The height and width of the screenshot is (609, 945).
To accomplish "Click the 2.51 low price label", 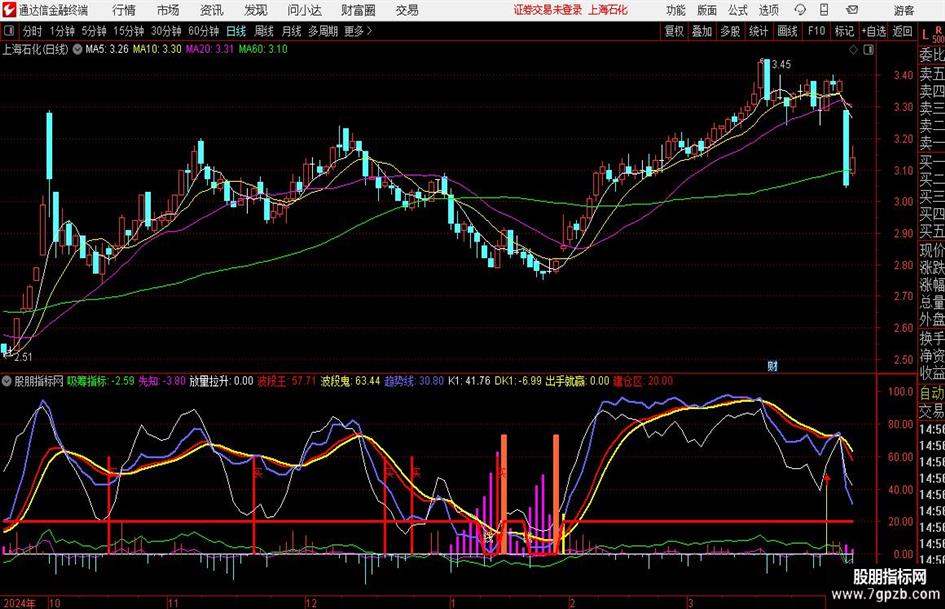I will 23,357.
